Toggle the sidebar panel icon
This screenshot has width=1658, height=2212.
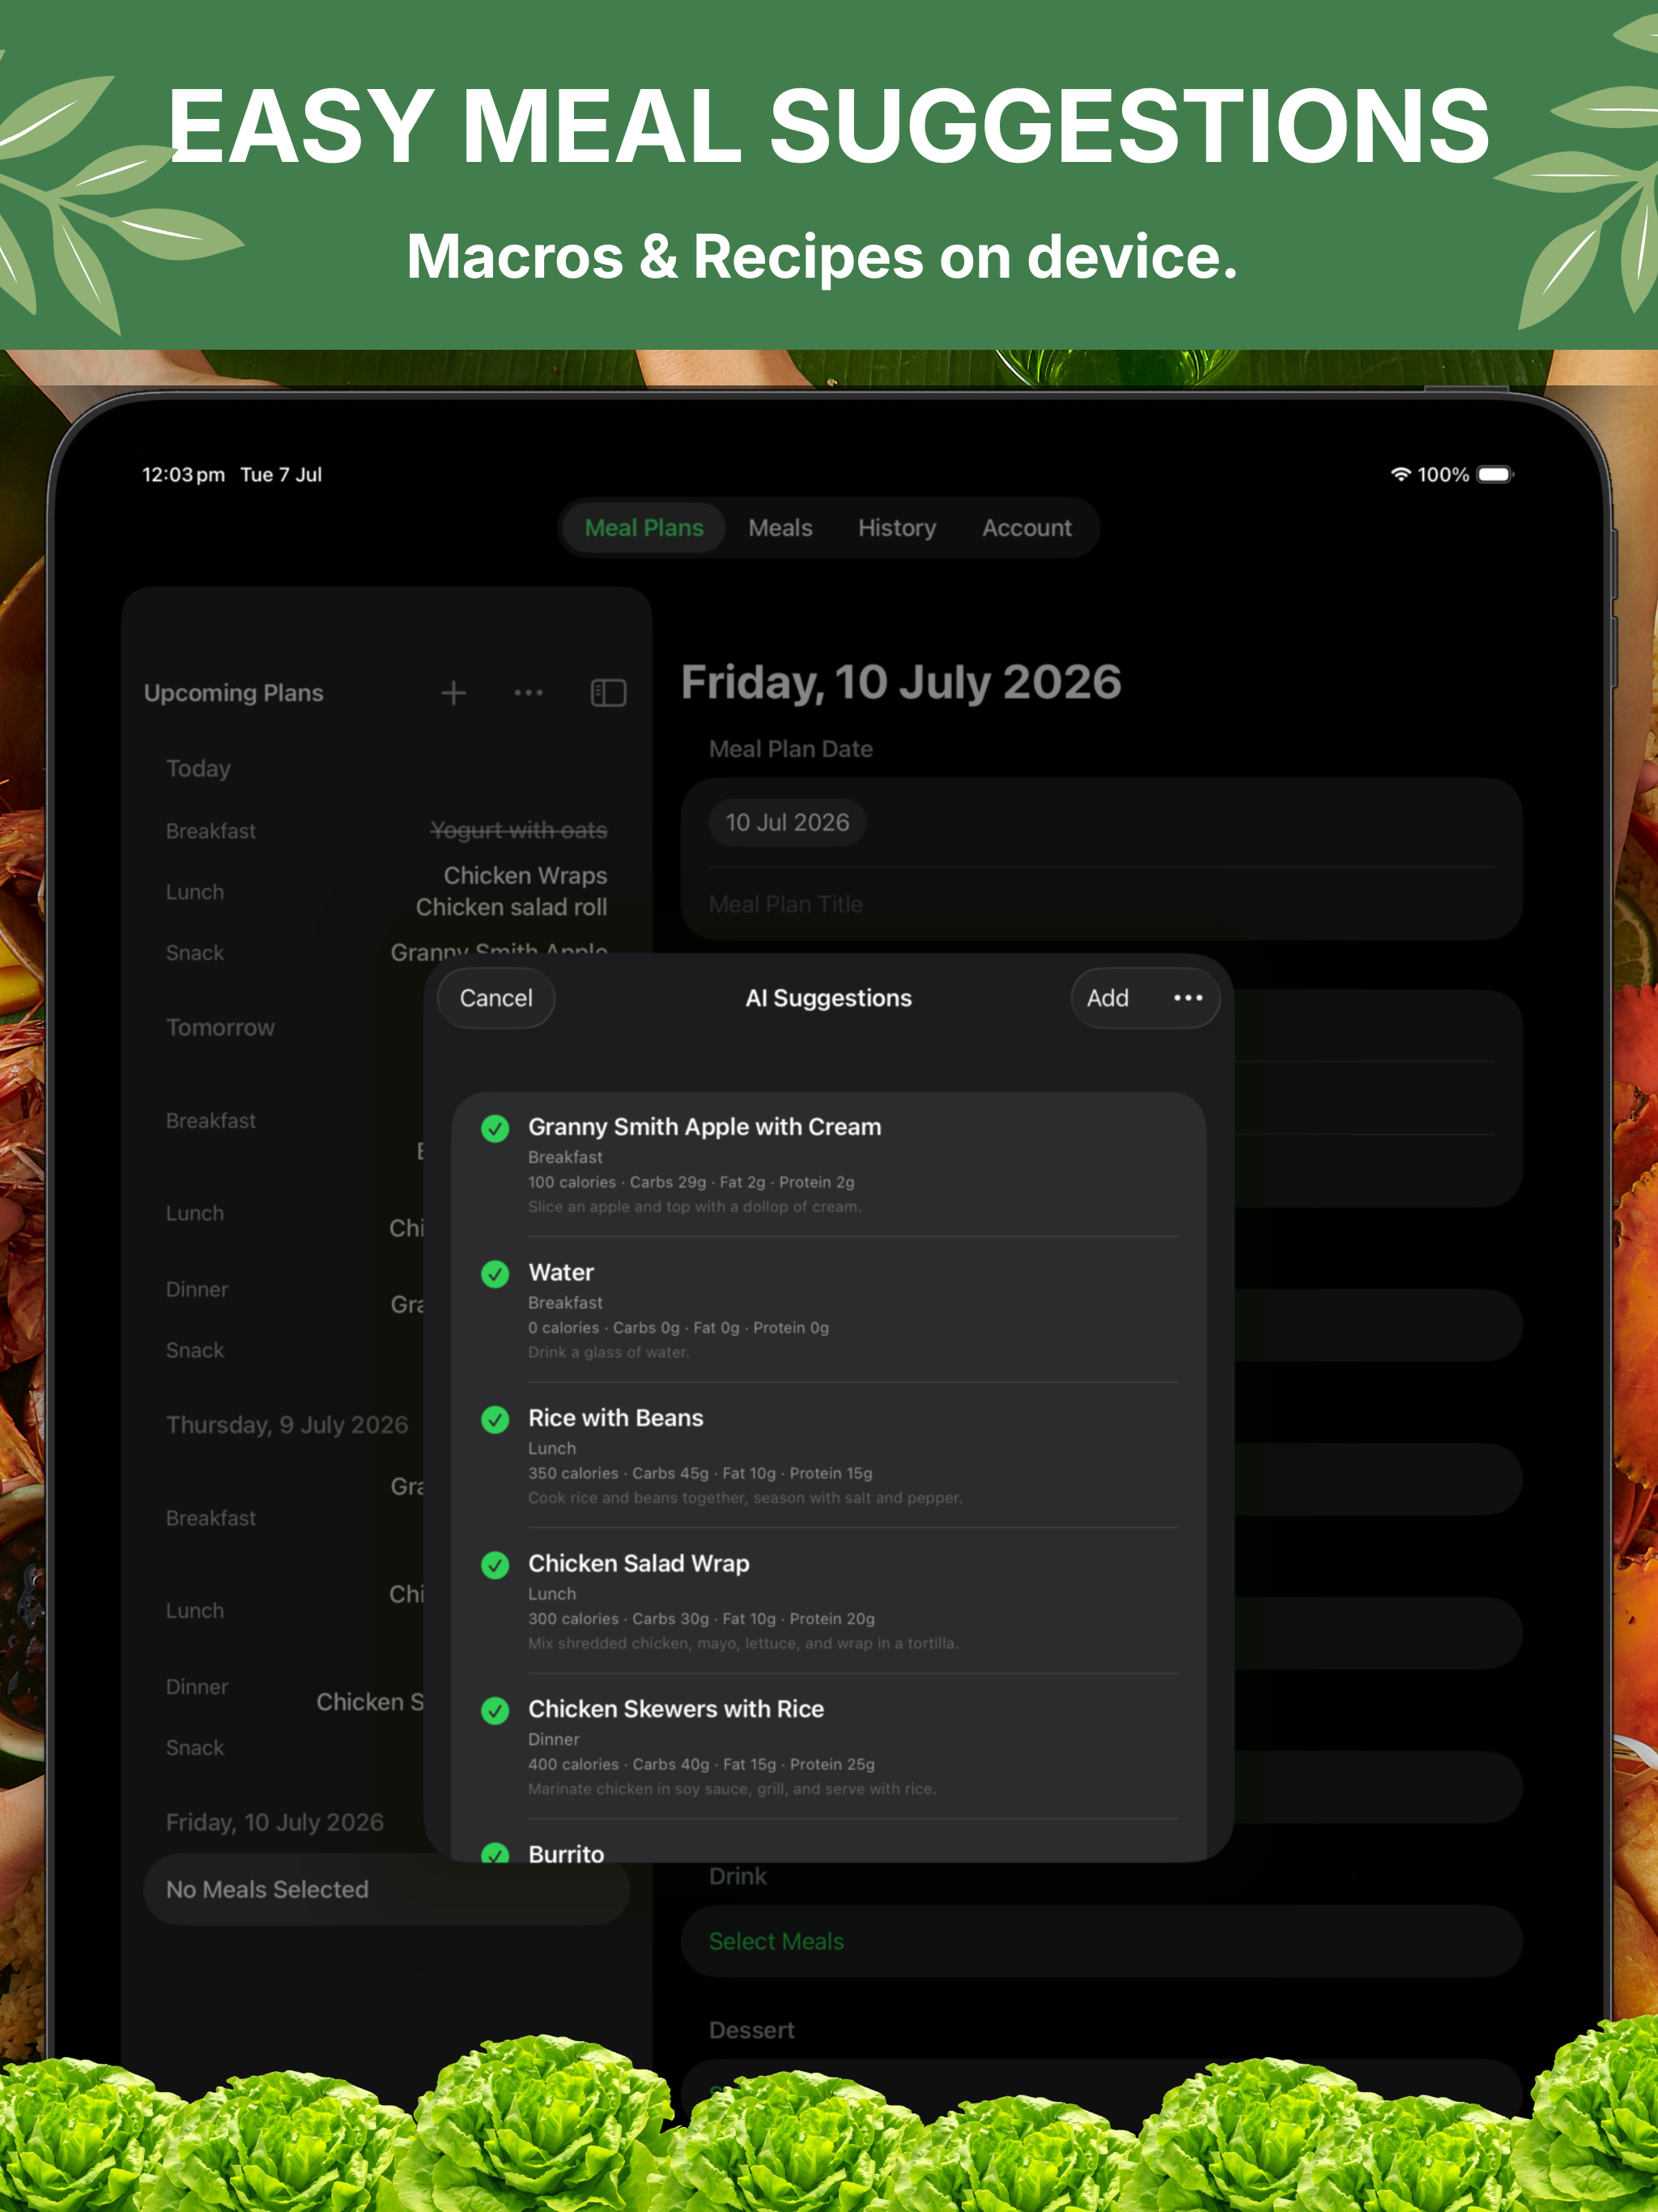pyautogui.click(x=608, y=693)
